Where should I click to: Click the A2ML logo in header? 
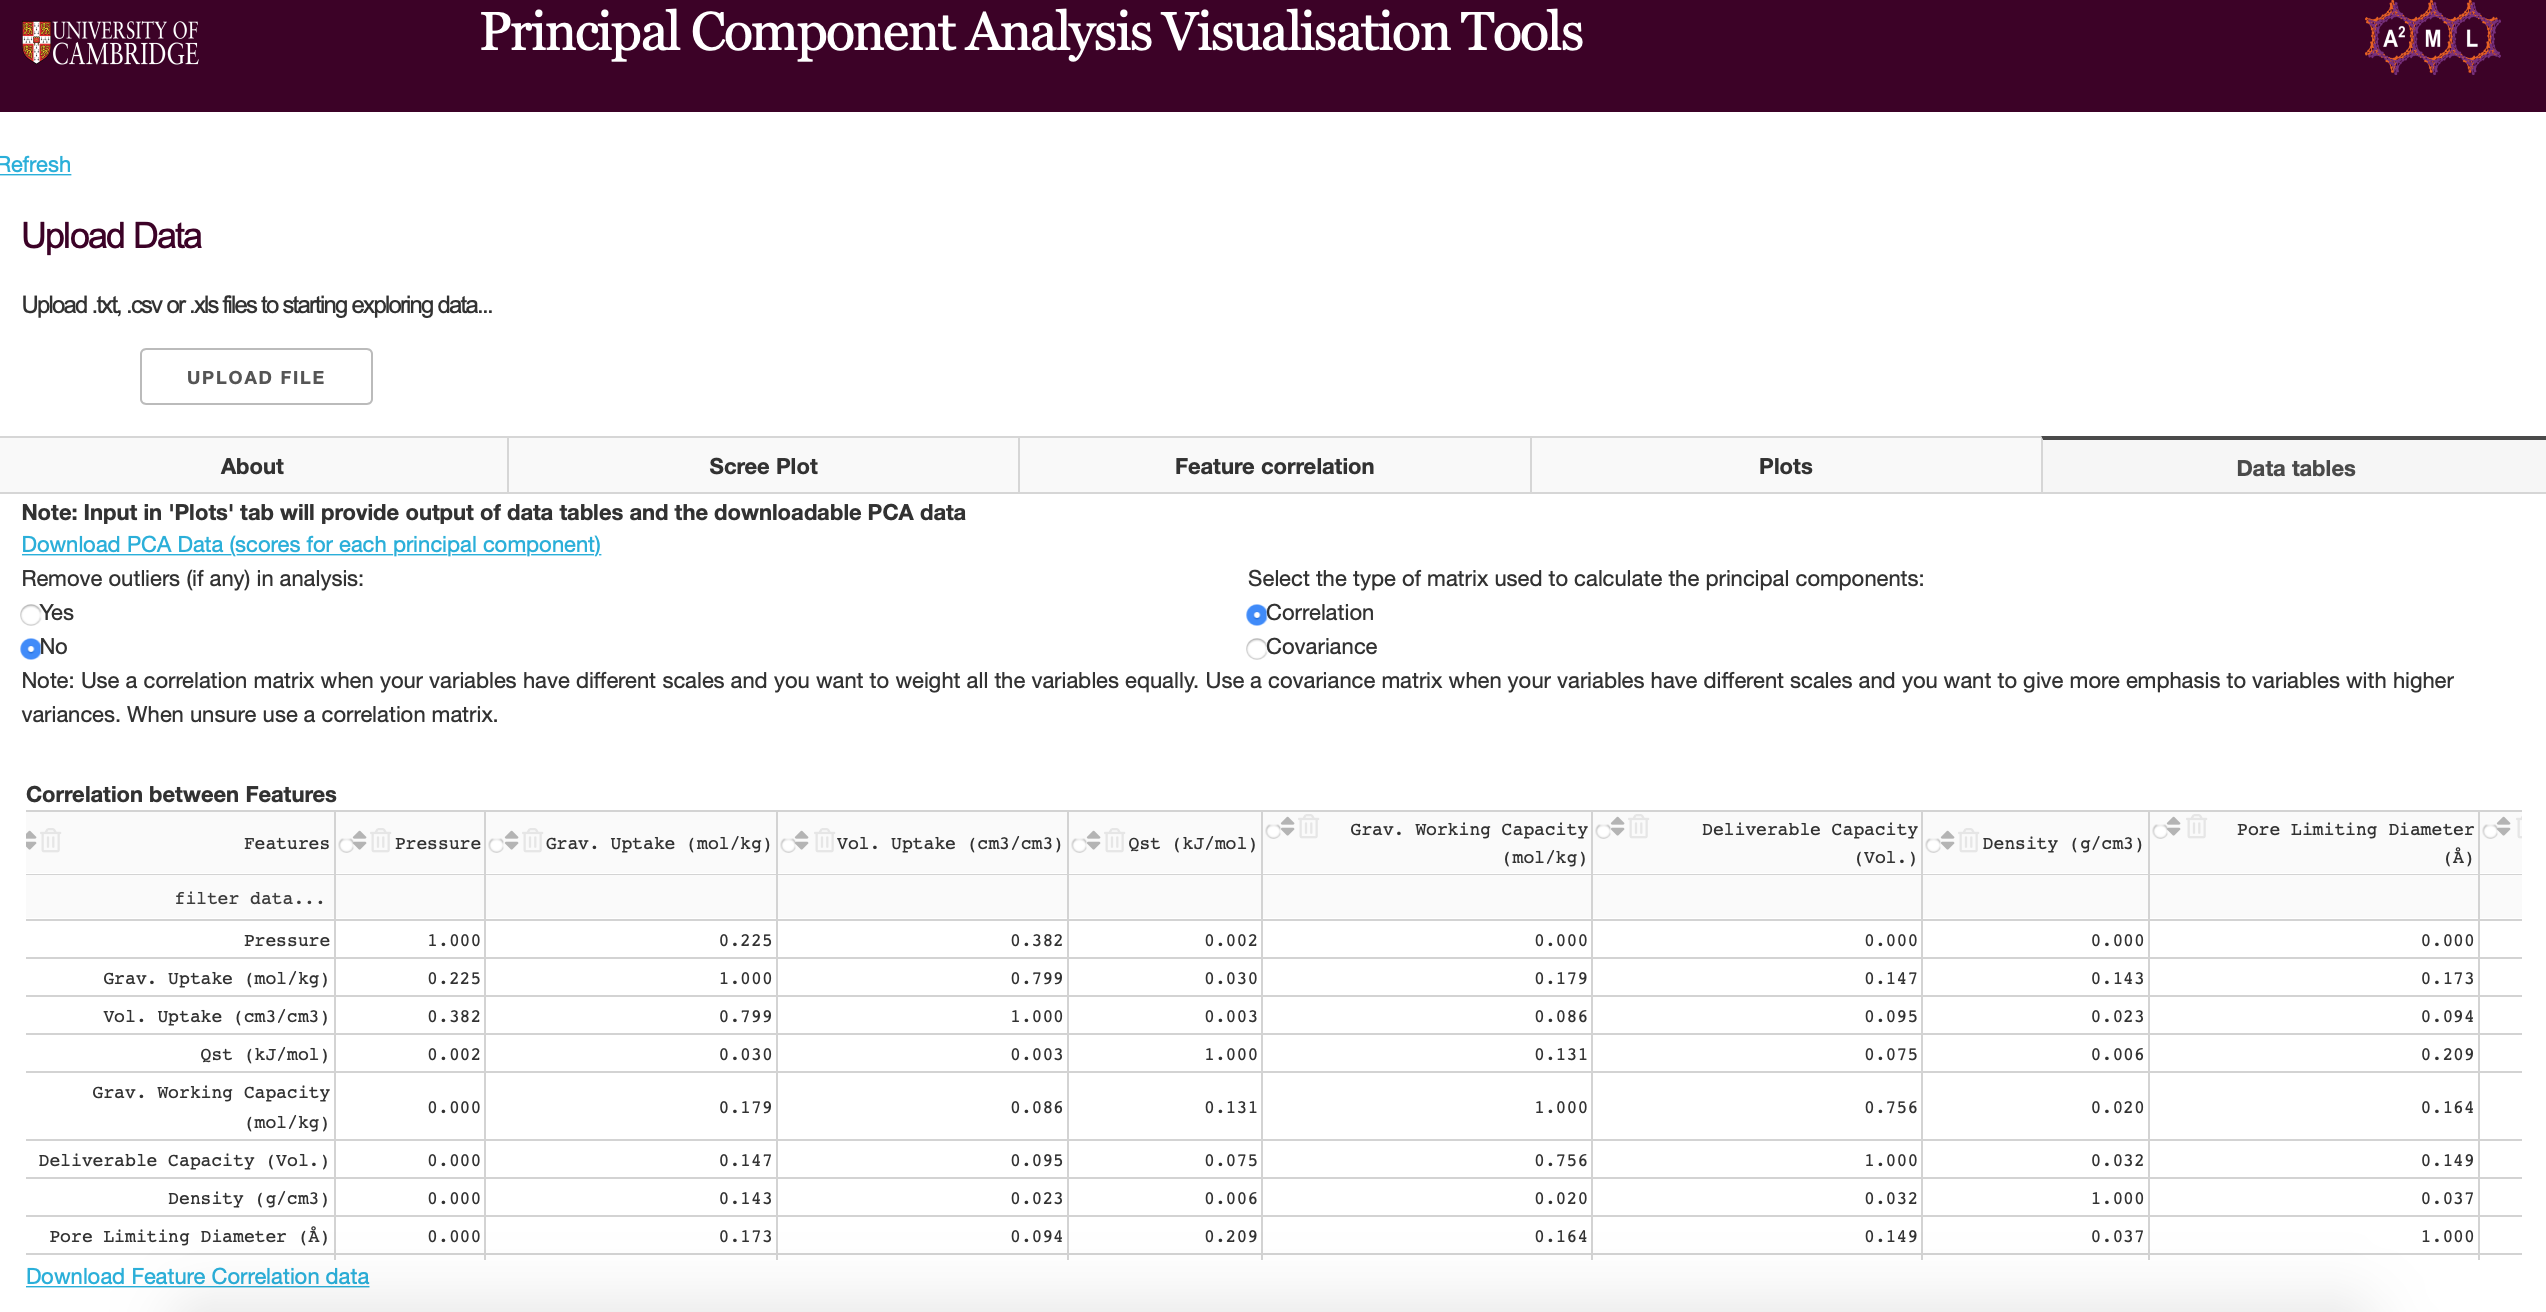2431,39
